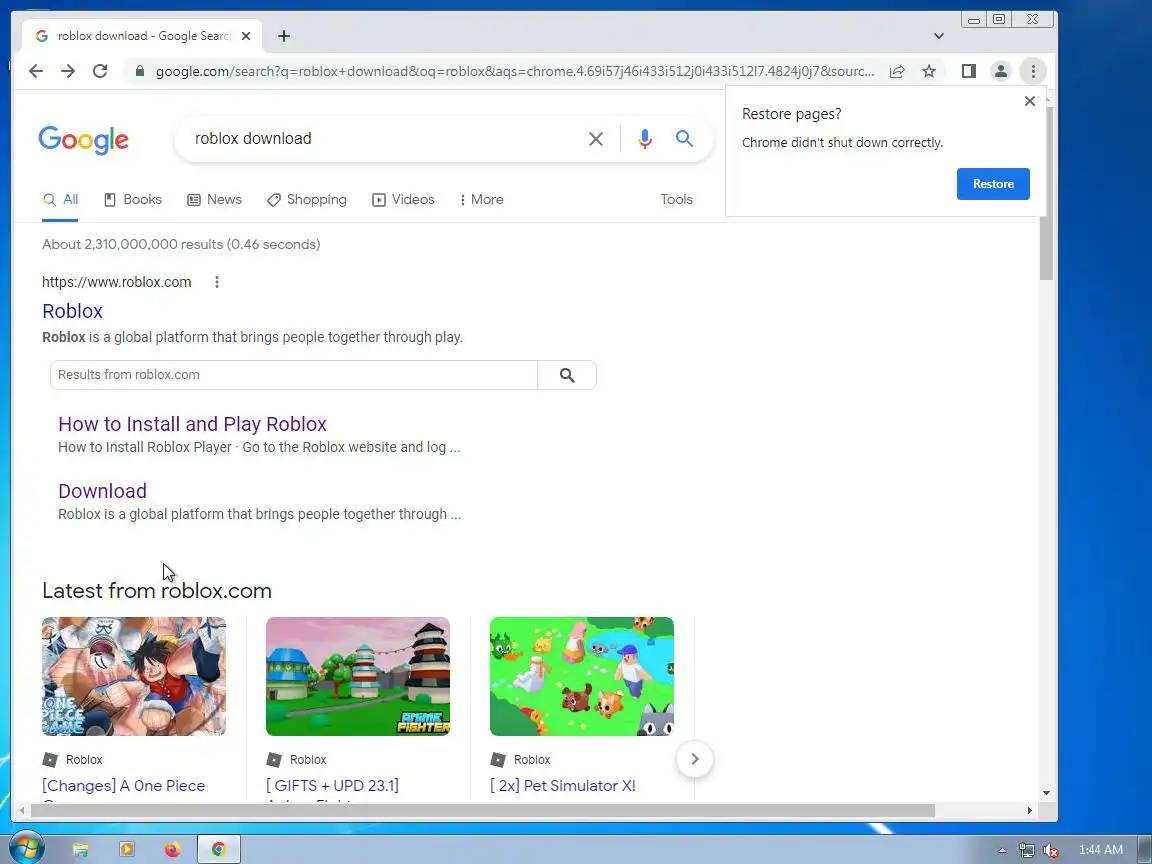Select Chrome in the taskbar

pyautogui.click(x=218, y=850)
